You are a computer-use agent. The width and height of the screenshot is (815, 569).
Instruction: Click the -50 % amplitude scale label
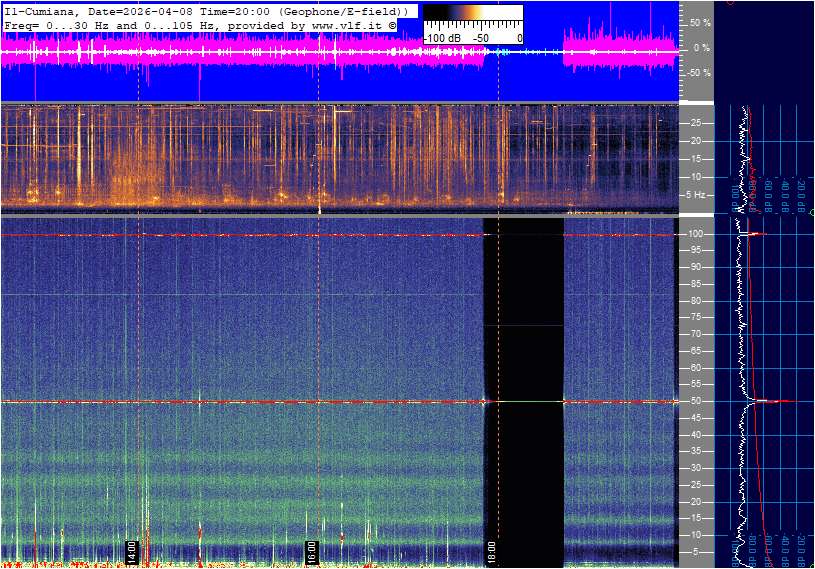(x=697, y=73)
